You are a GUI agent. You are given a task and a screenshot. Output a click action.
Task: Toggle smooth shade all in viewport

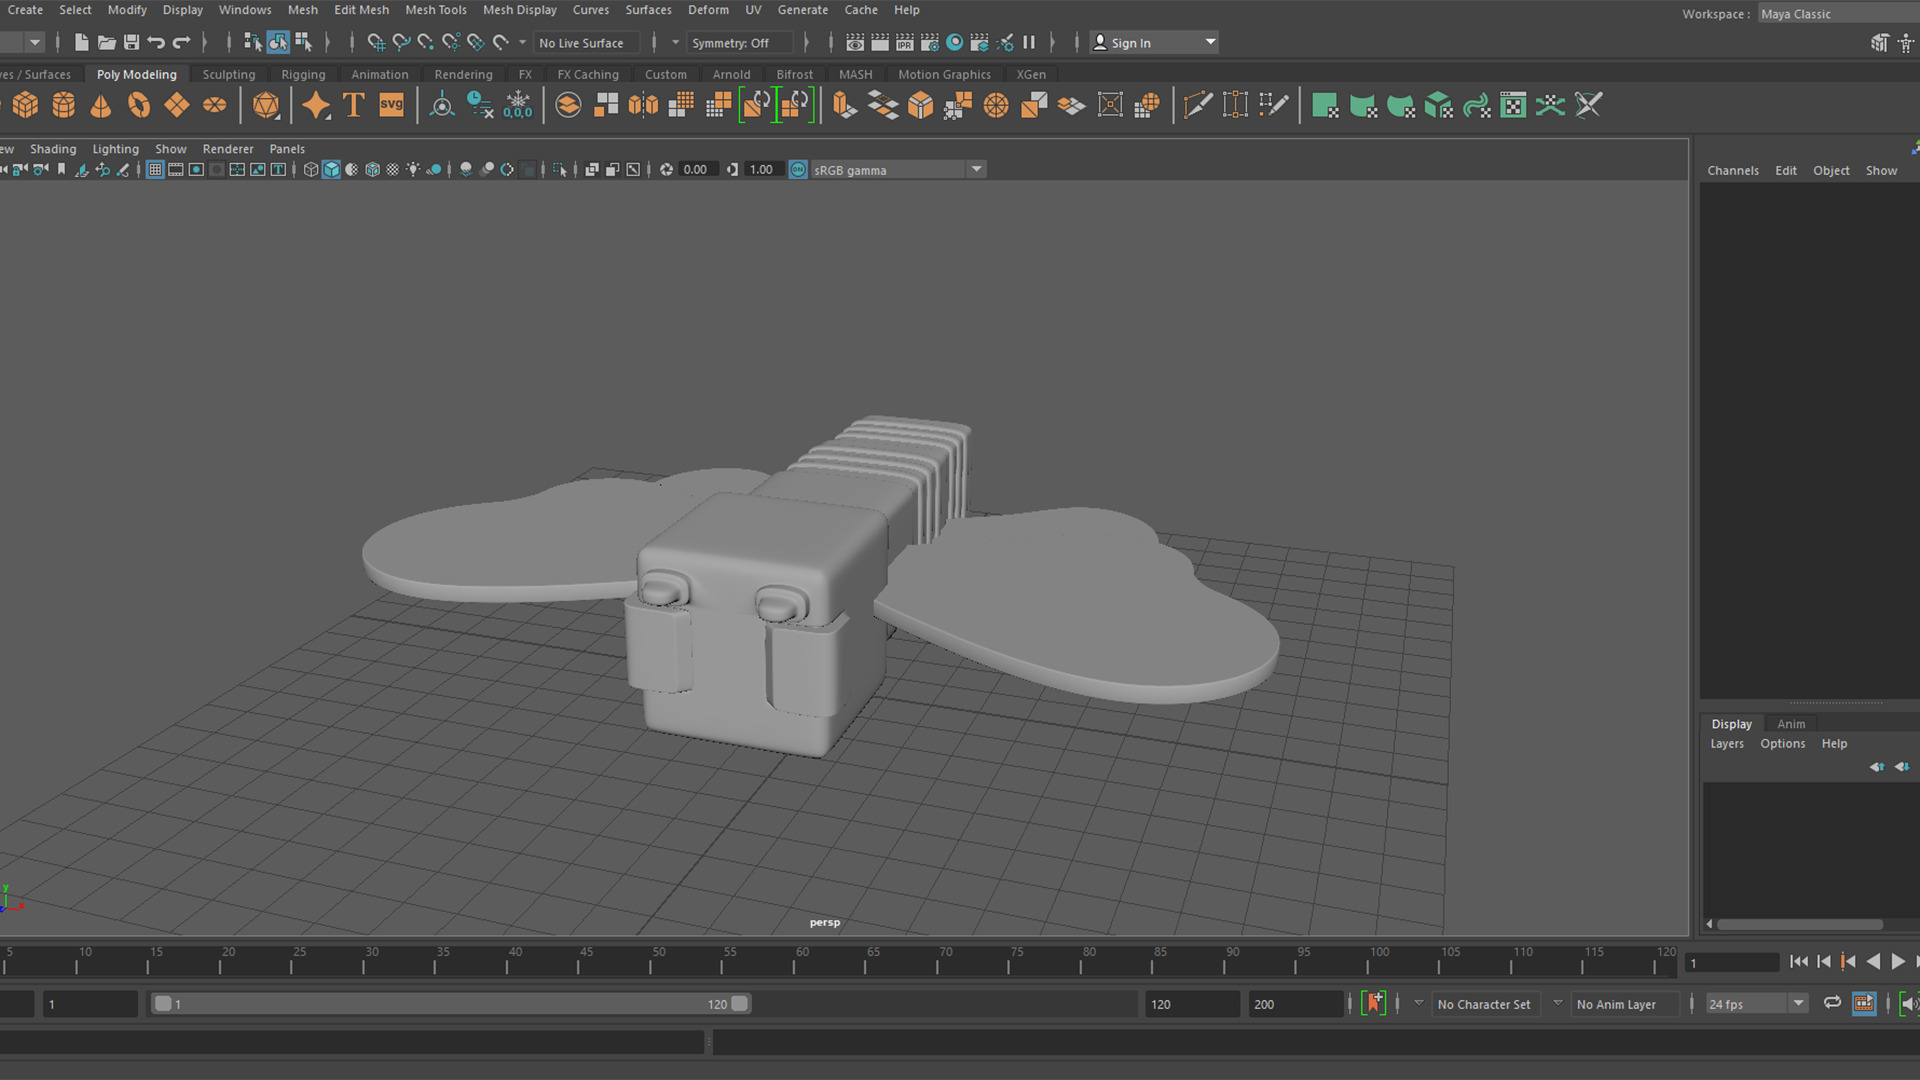coord(331,170)
